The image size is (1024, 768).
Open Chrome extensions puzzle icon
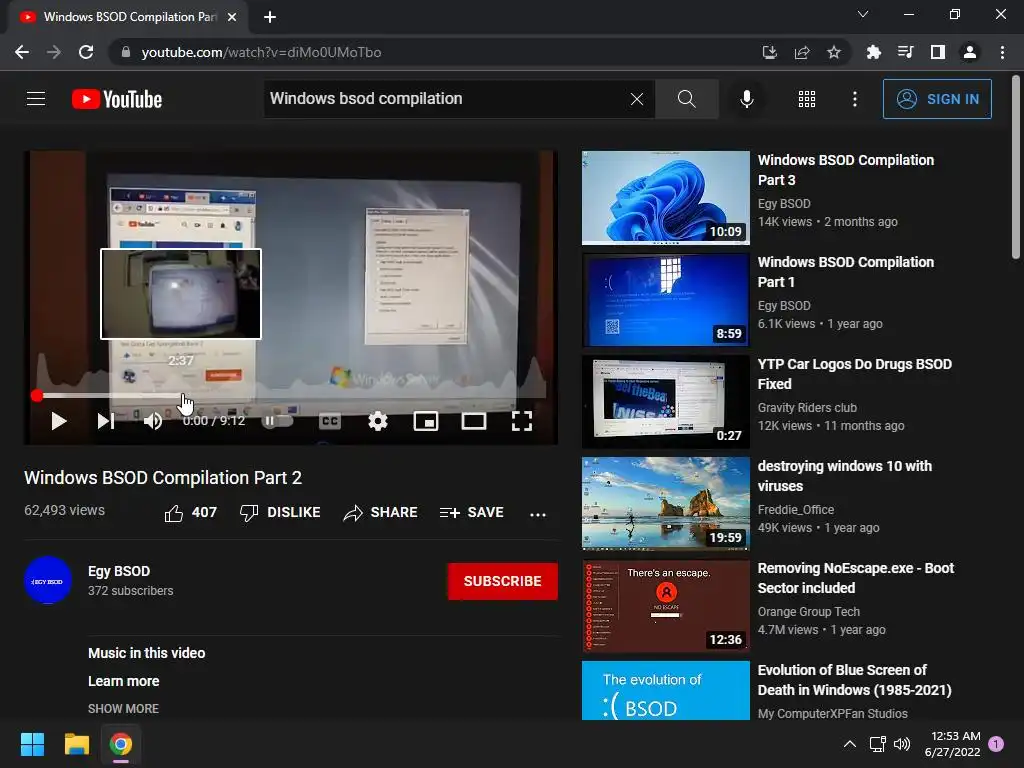873,52
